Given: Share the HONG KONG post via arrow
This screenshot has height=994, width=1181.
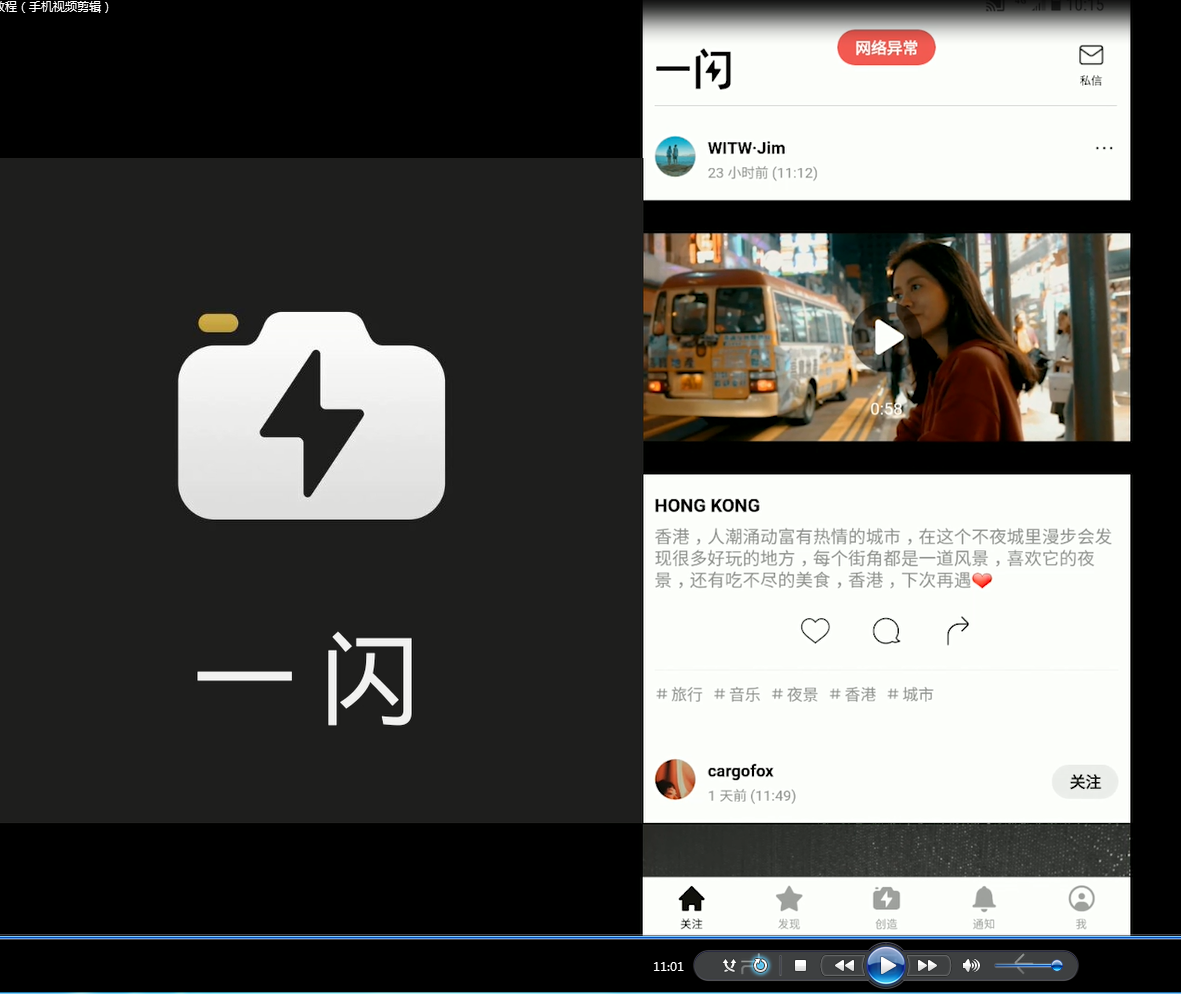Looking at the screenshot, I should coord(957,631).
